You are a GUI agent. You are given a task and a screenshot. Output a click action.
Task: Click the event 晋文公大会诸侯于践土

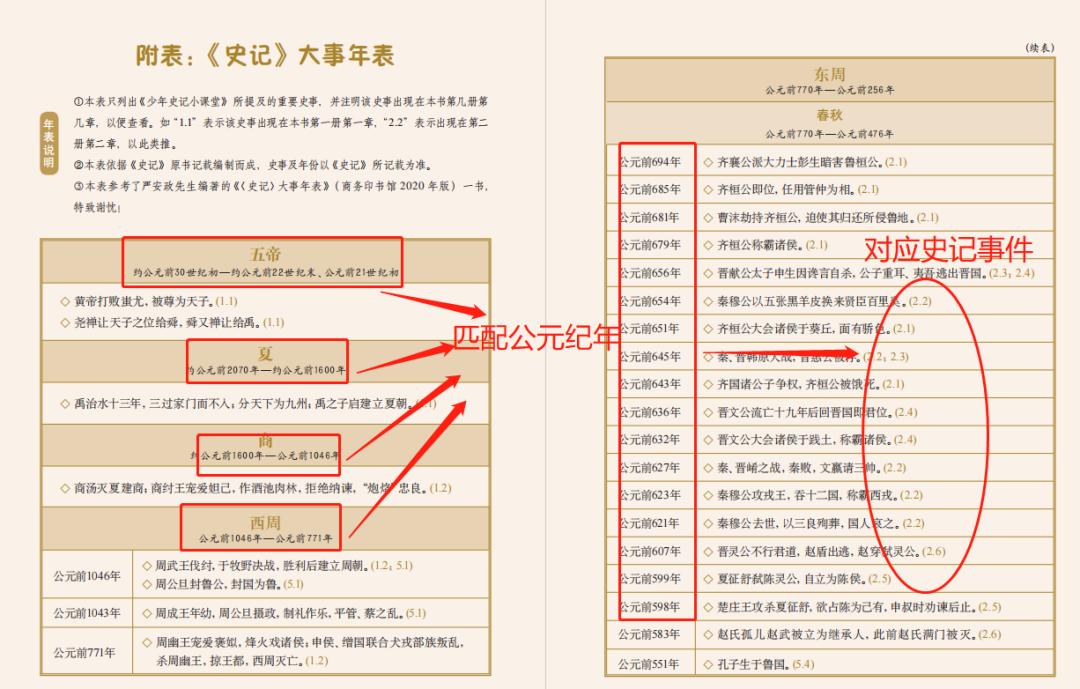(810, 440)
